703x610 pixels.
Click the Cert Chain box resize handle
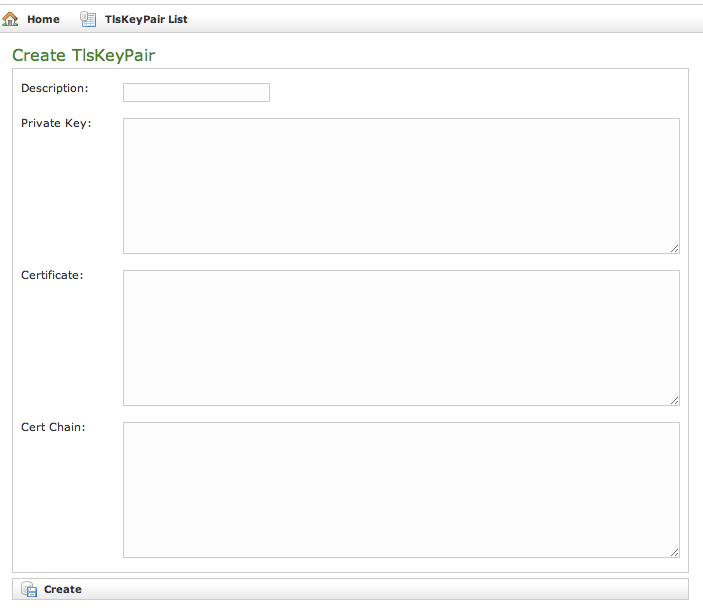[674, 552]
